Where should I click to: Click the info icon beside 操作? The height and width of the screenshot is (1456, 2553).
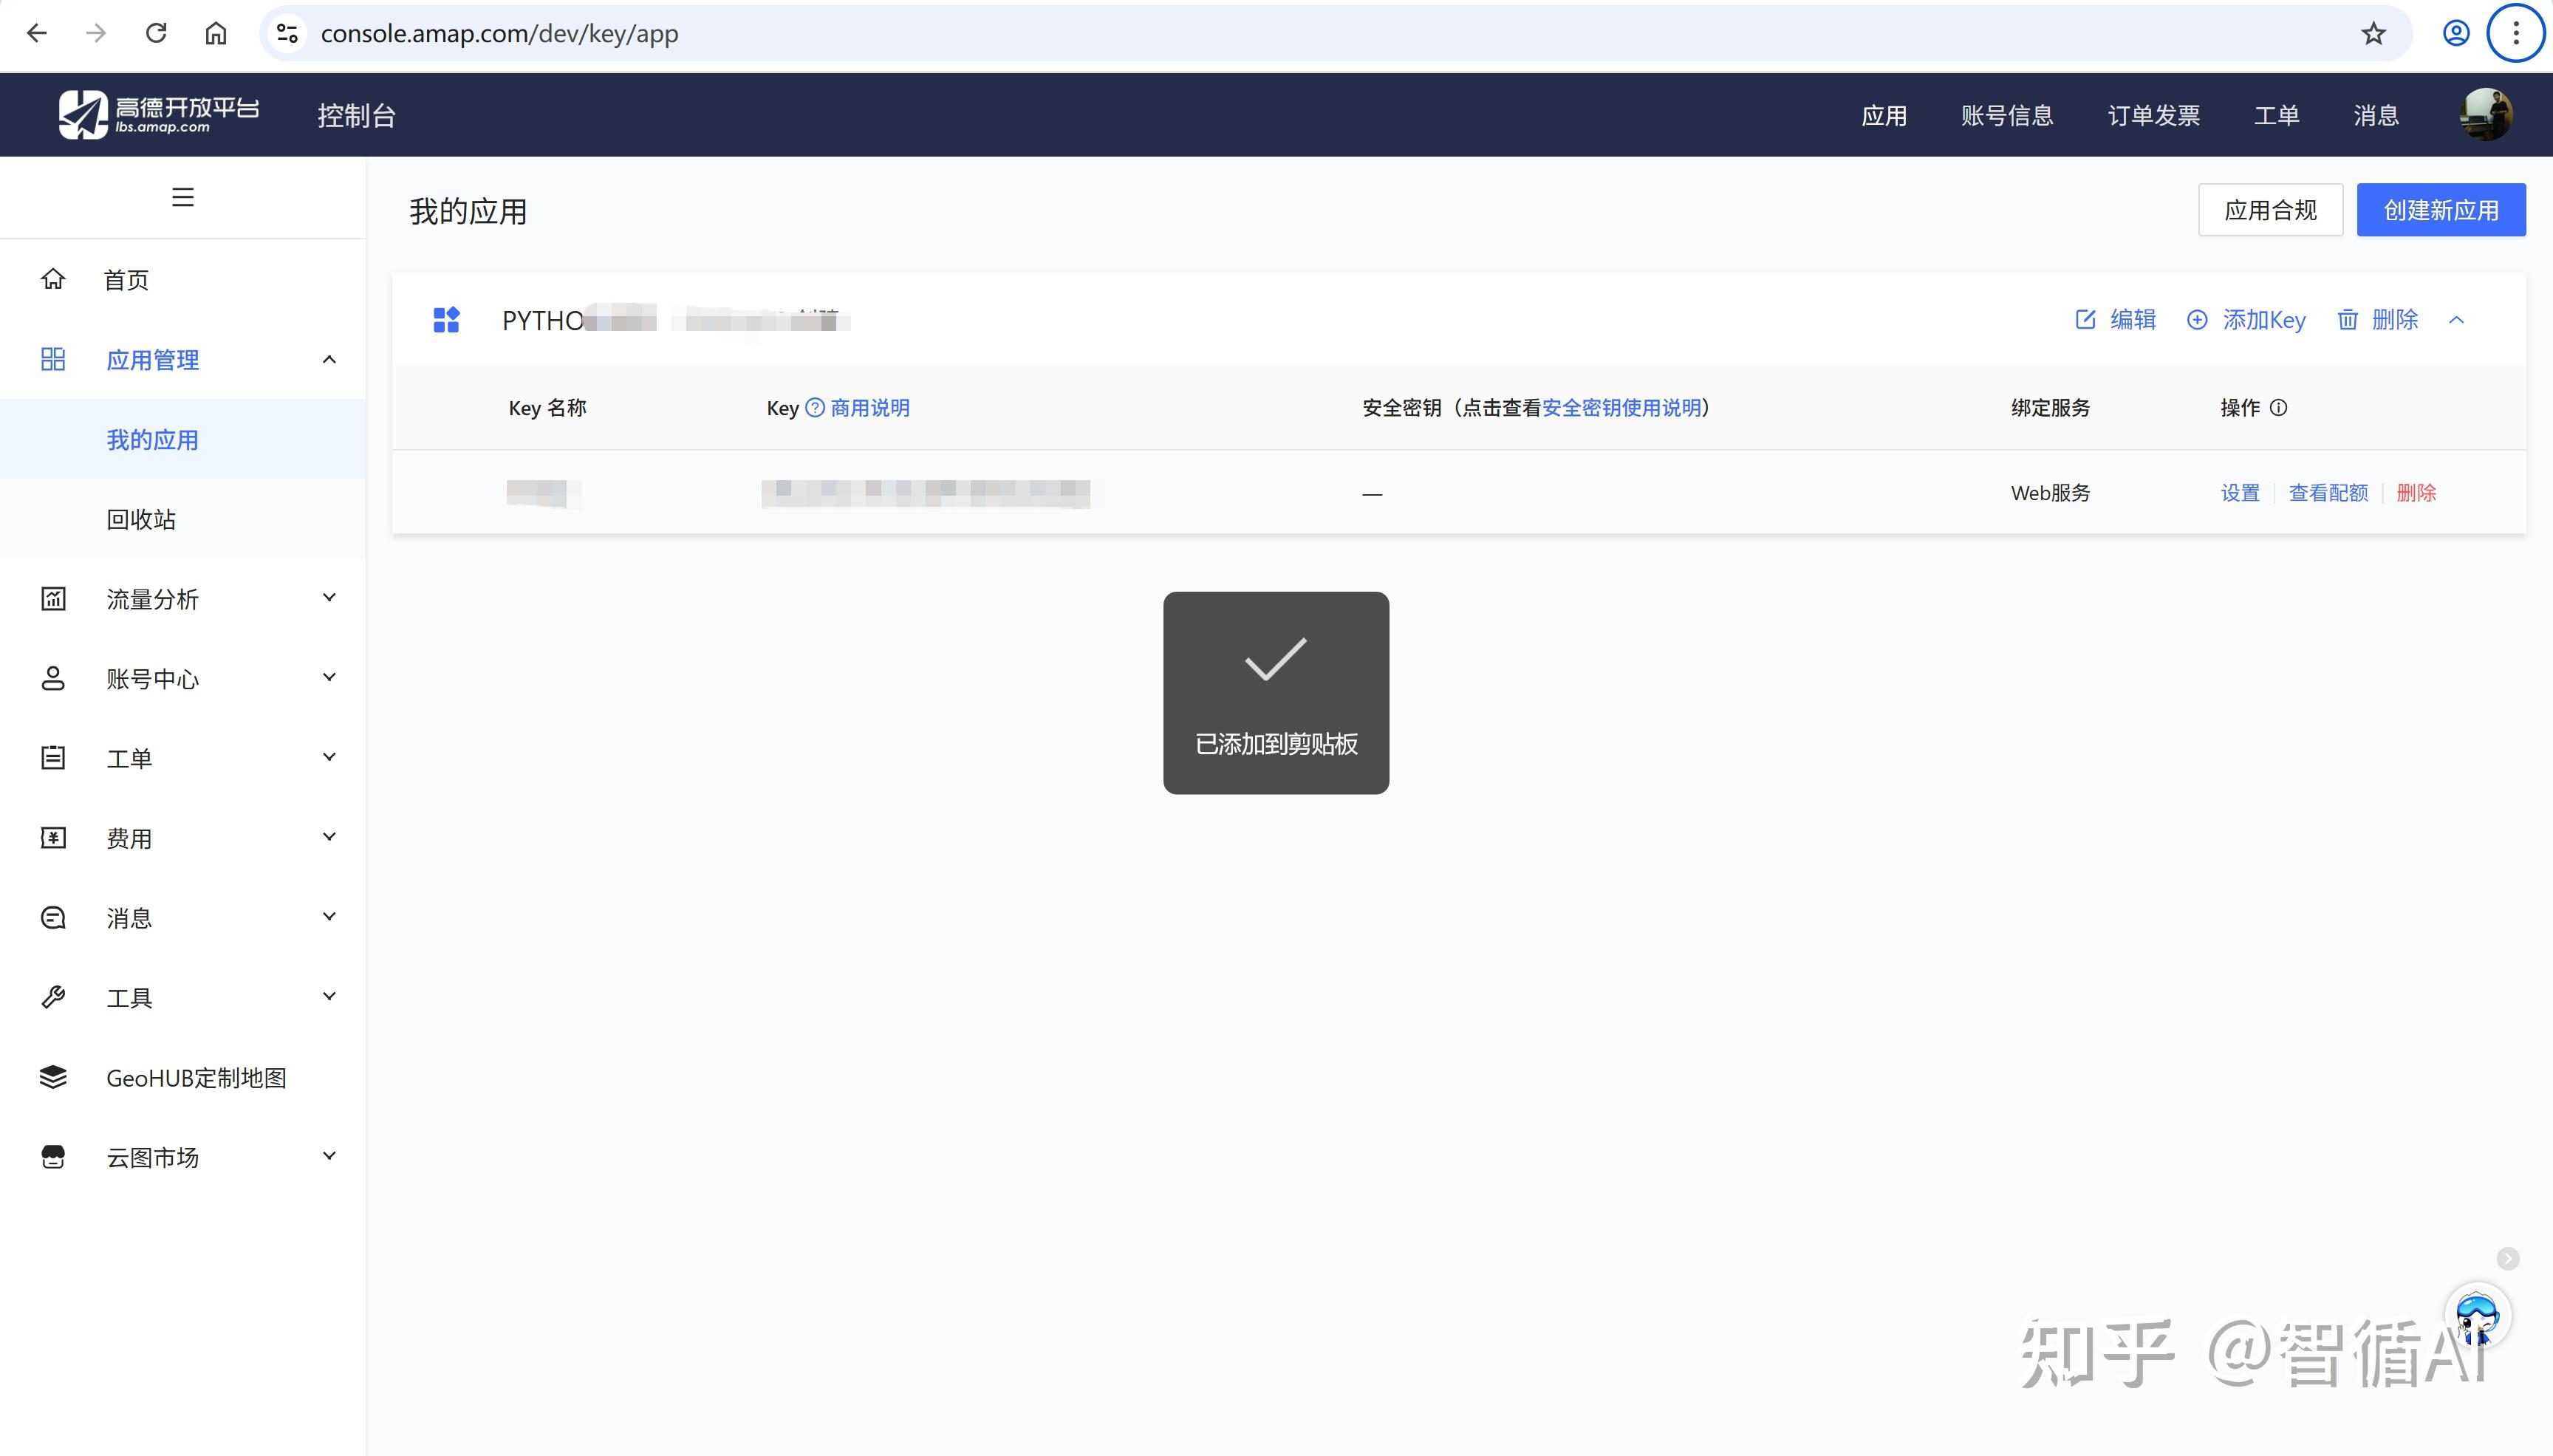(x=2278, y=408)
